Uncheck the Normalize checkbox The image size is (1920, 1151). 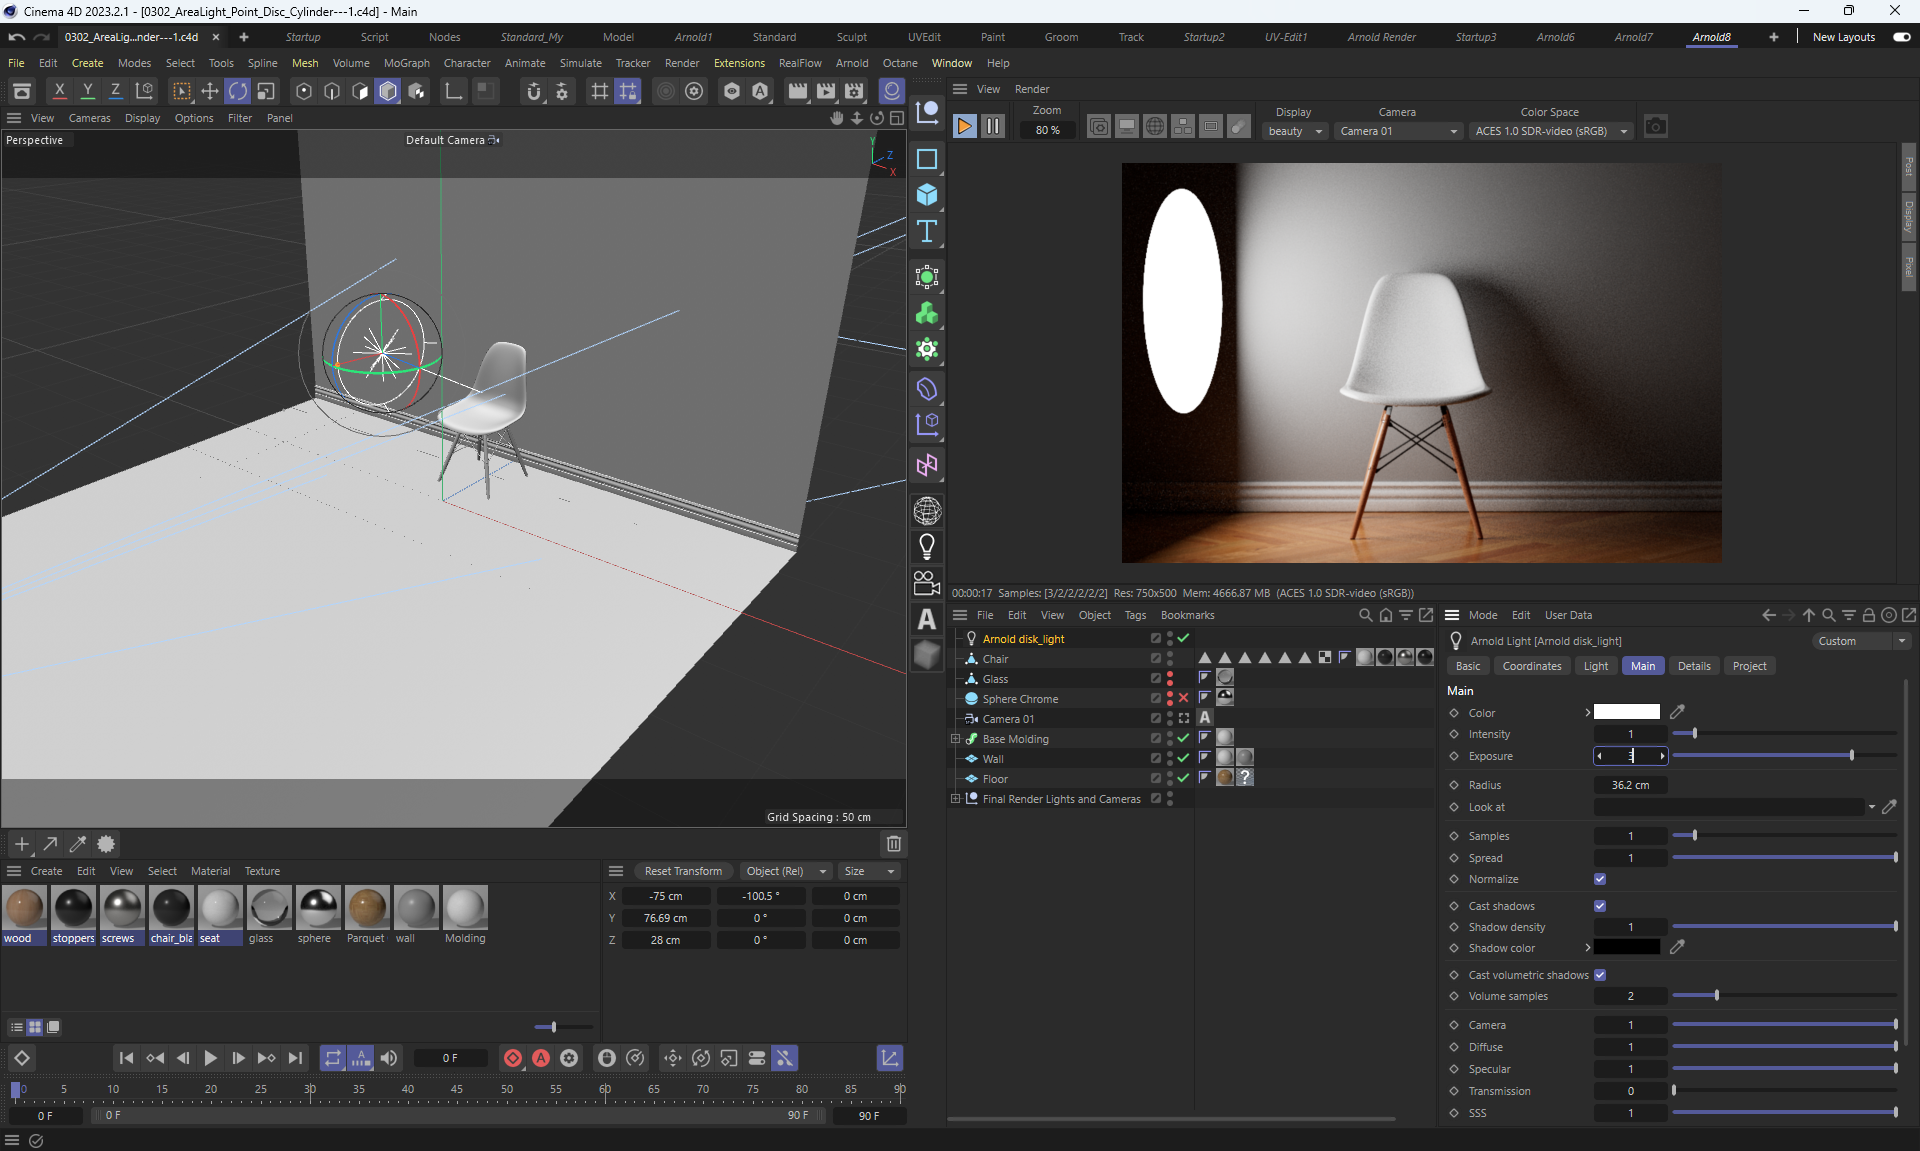tap(1600, 879)
